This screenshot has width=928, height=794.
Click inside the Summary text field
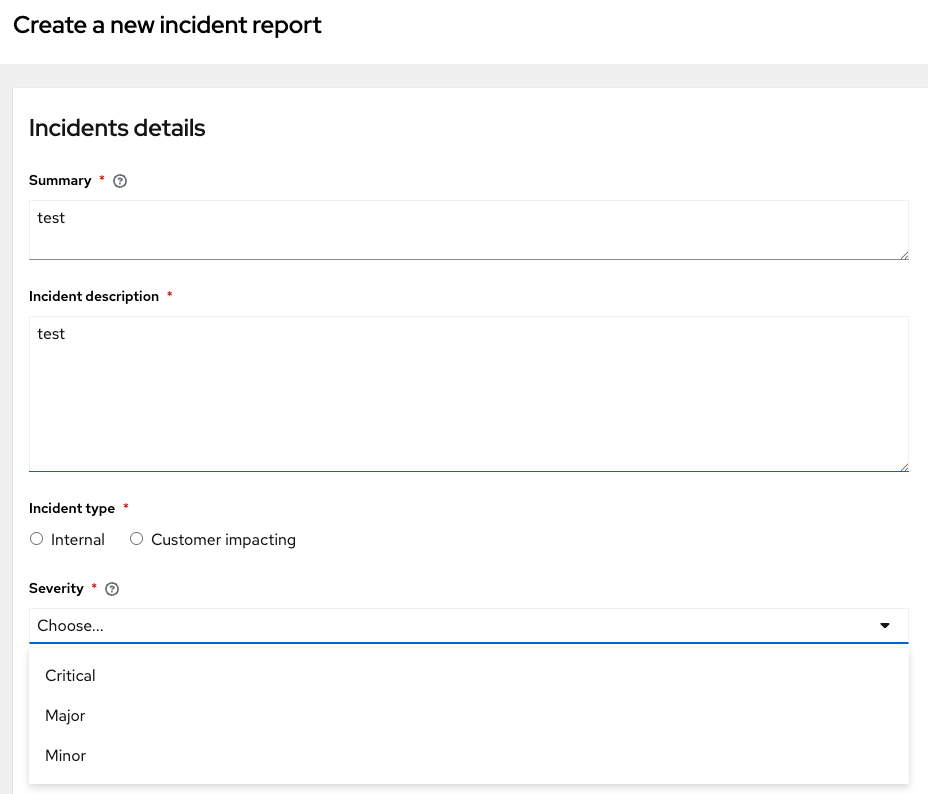(x=468, y=230)
